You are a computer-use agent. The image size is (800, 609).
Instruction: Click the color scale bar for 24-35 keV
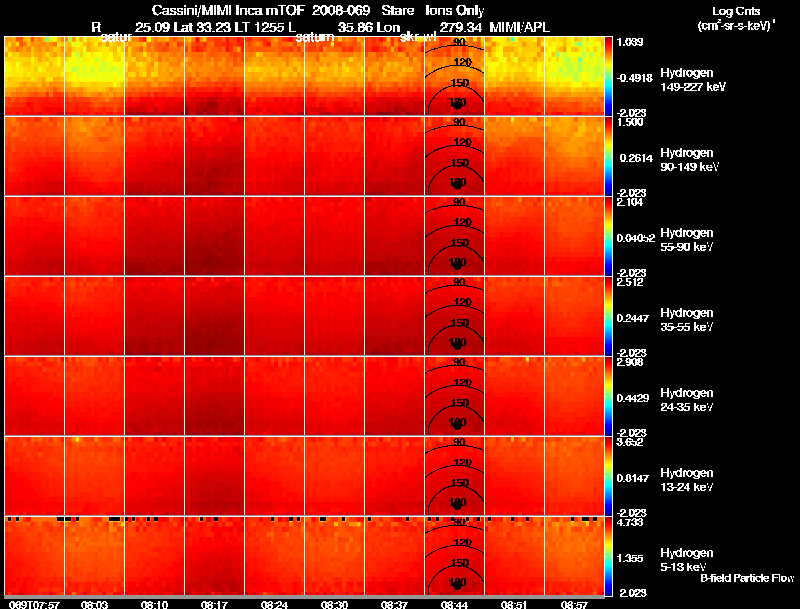608,396
